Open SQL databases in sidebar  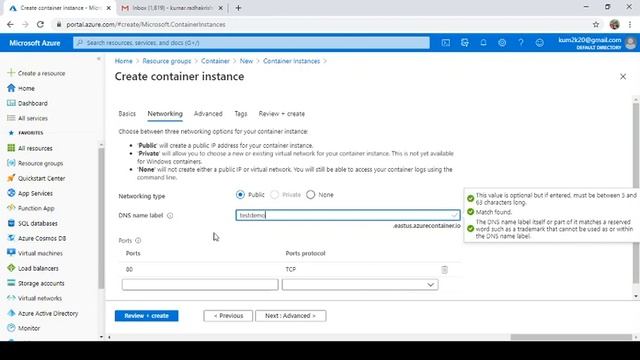pyautogui.click(x=38, y=223)
